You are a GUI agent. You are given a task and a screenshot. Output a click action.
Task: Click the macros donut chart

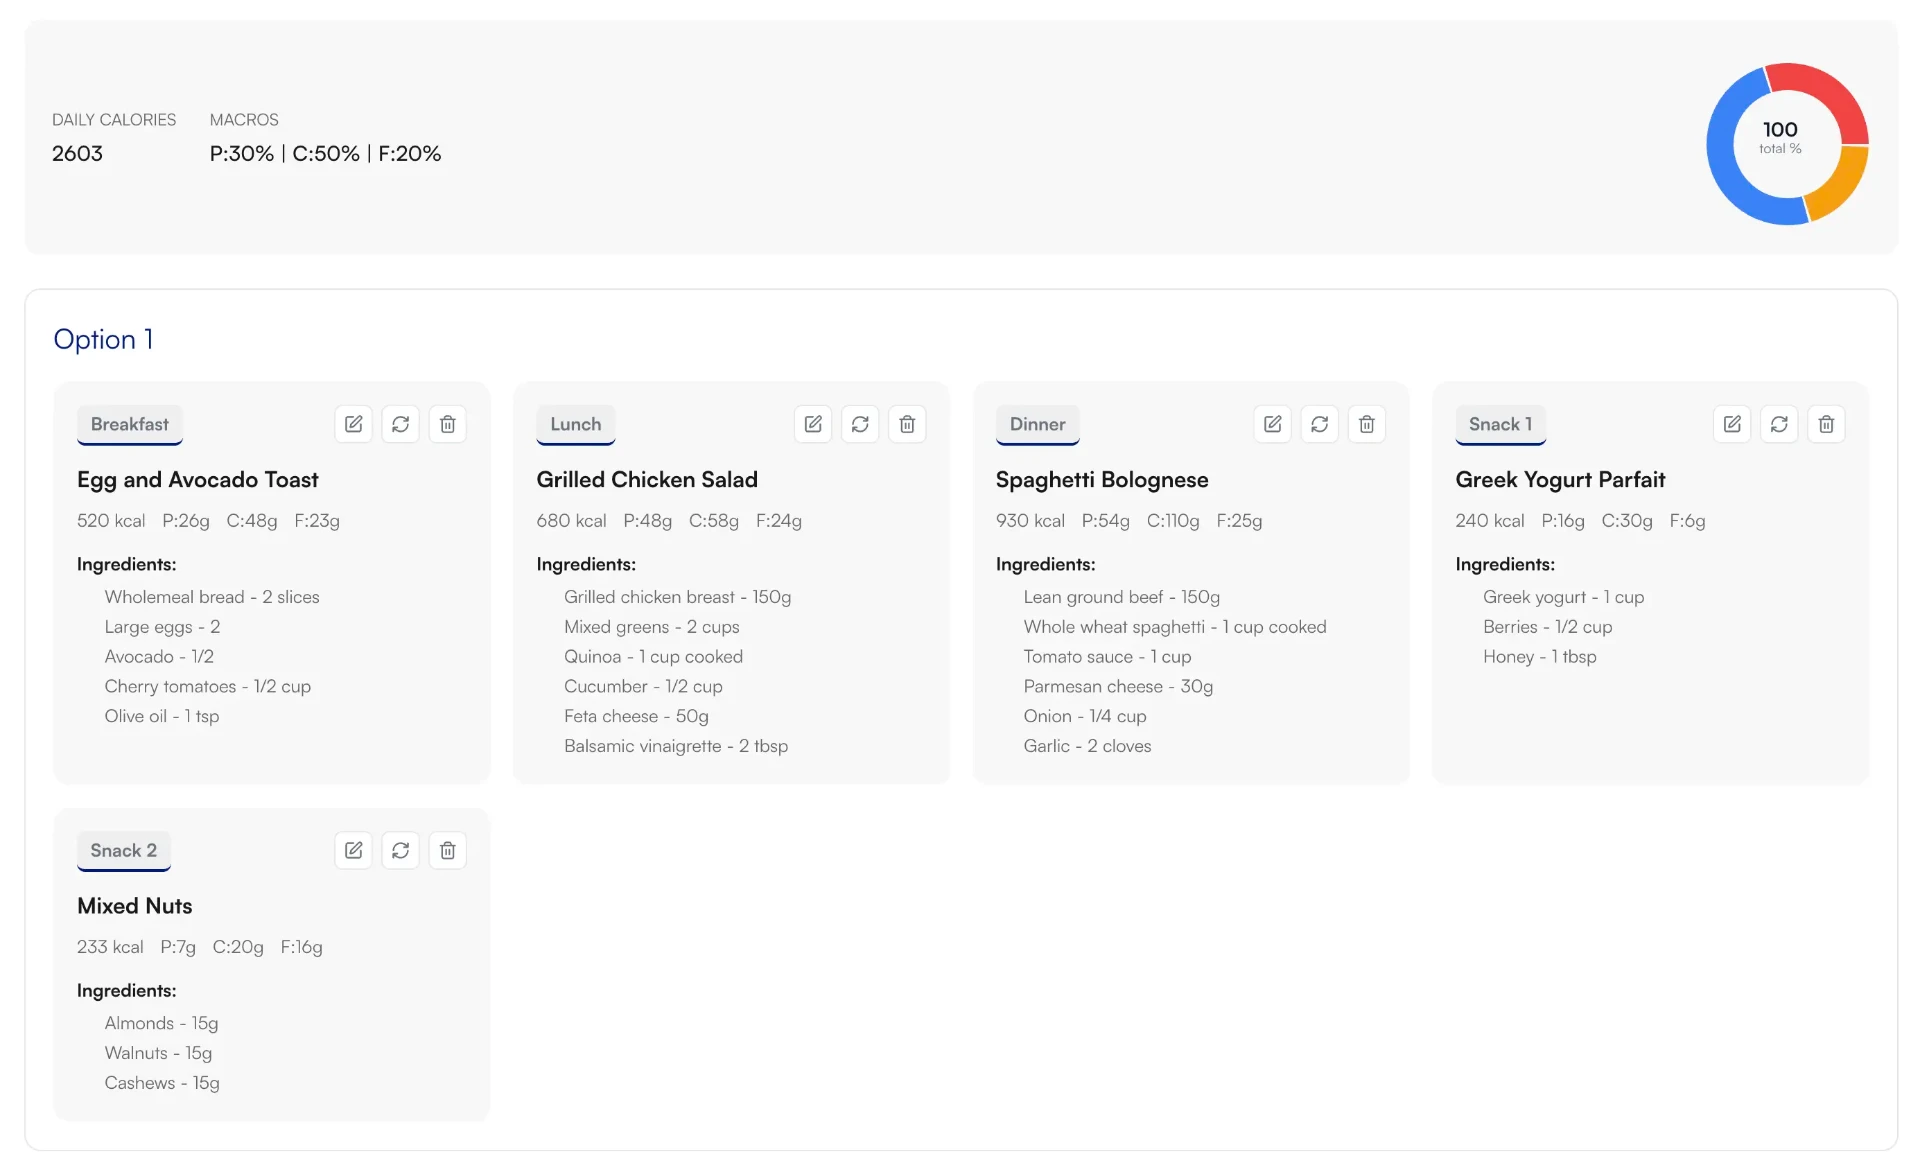(x=1787, y=144)
